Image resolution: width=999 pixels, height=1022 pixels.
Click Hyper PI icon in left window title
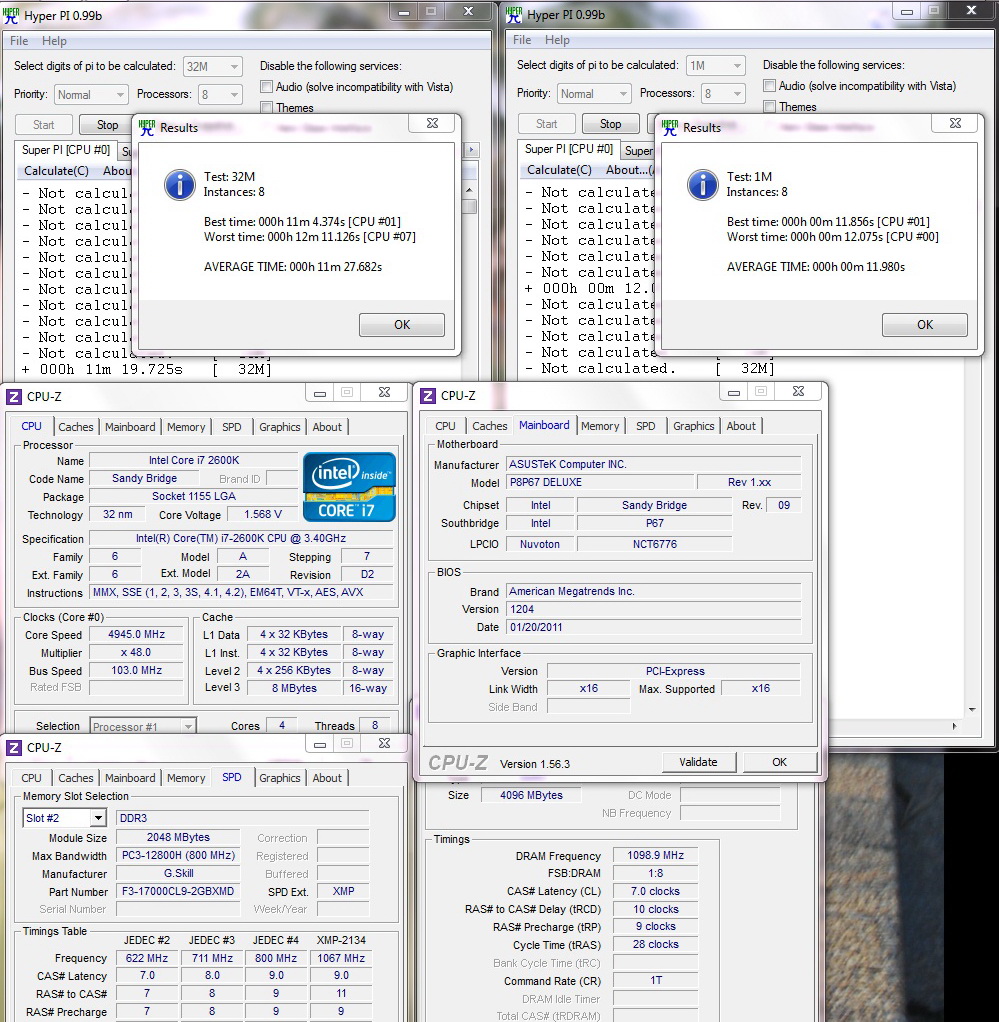11,15
